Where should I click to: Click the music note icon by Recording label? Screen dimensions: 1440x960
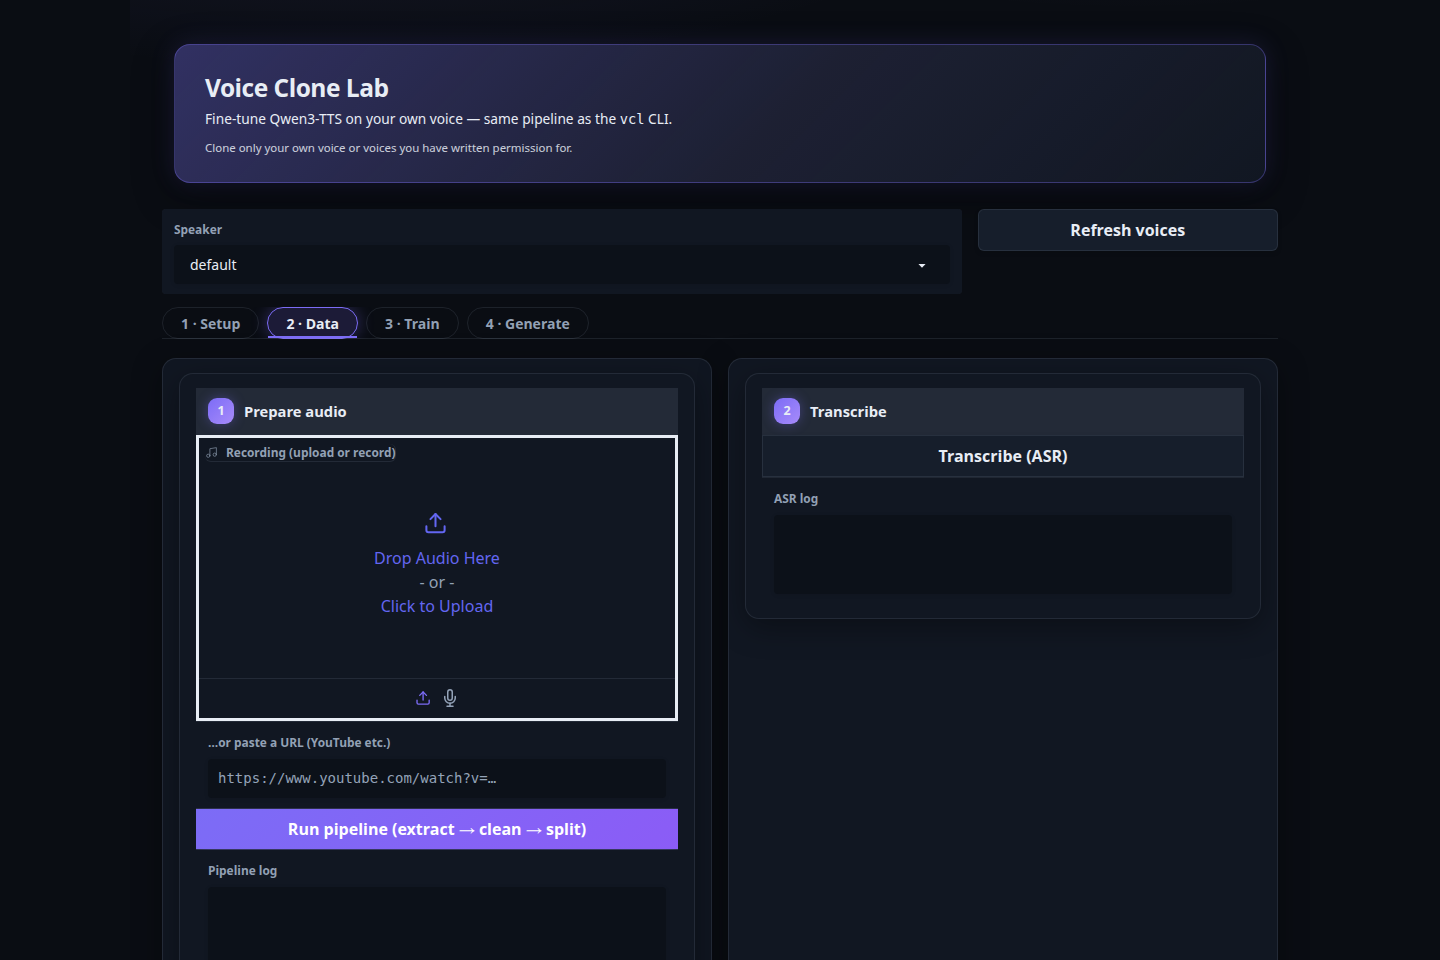212,453
